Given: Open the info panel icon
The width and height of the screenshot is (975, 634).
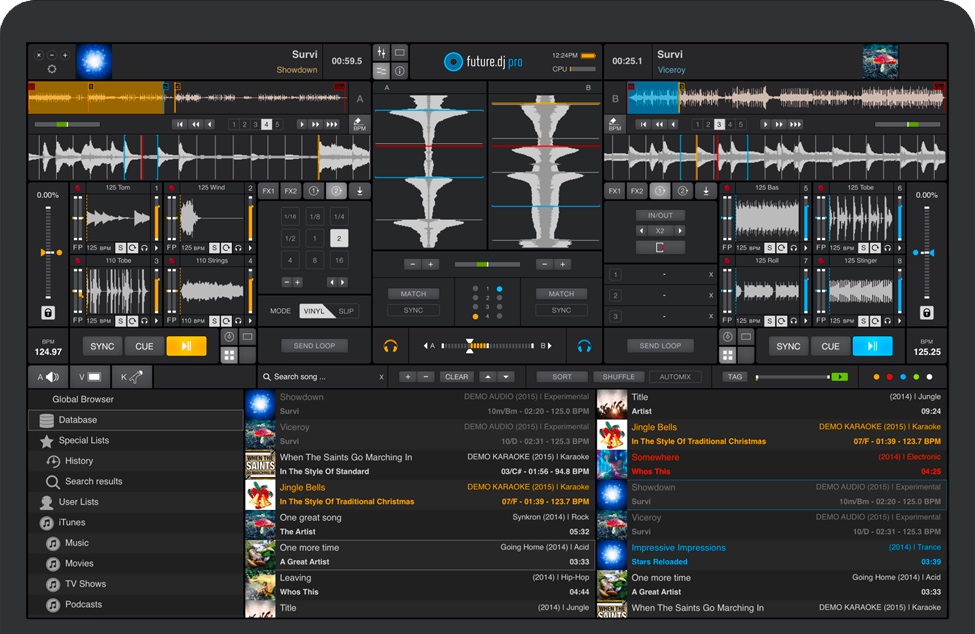Looking at the screenshot, I should click(x=399, y=71).
